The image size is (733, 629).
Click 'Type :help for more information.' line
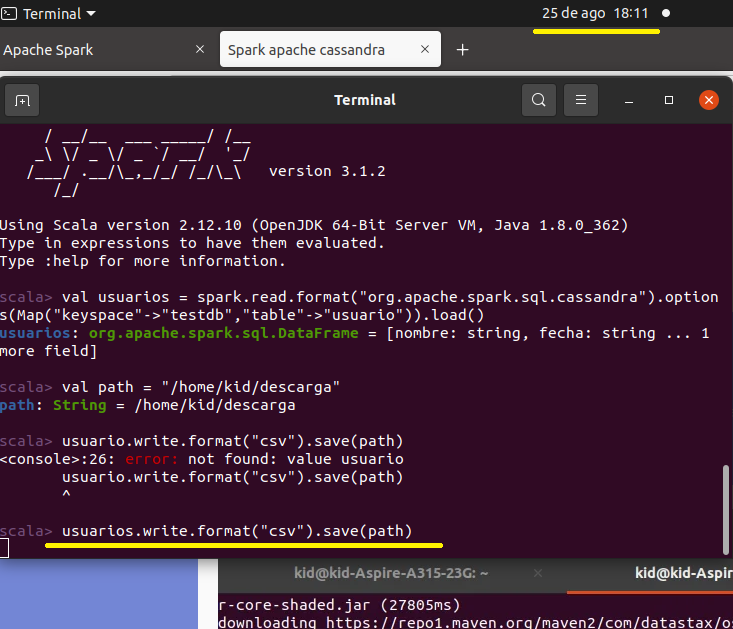point(143,261)
